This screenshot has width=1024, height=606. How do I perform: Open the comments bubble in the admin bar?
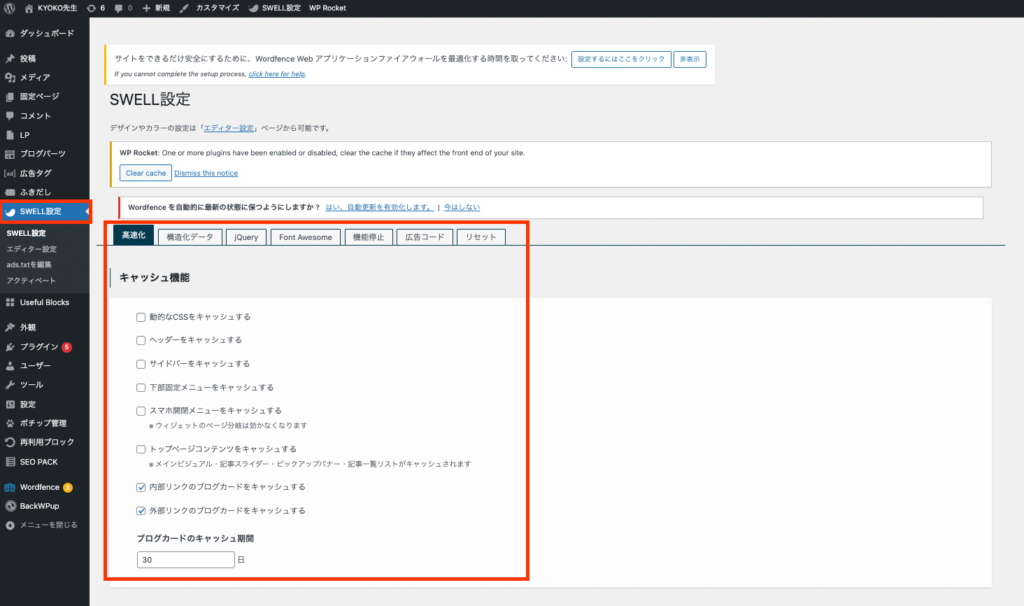tap(123, 8)
